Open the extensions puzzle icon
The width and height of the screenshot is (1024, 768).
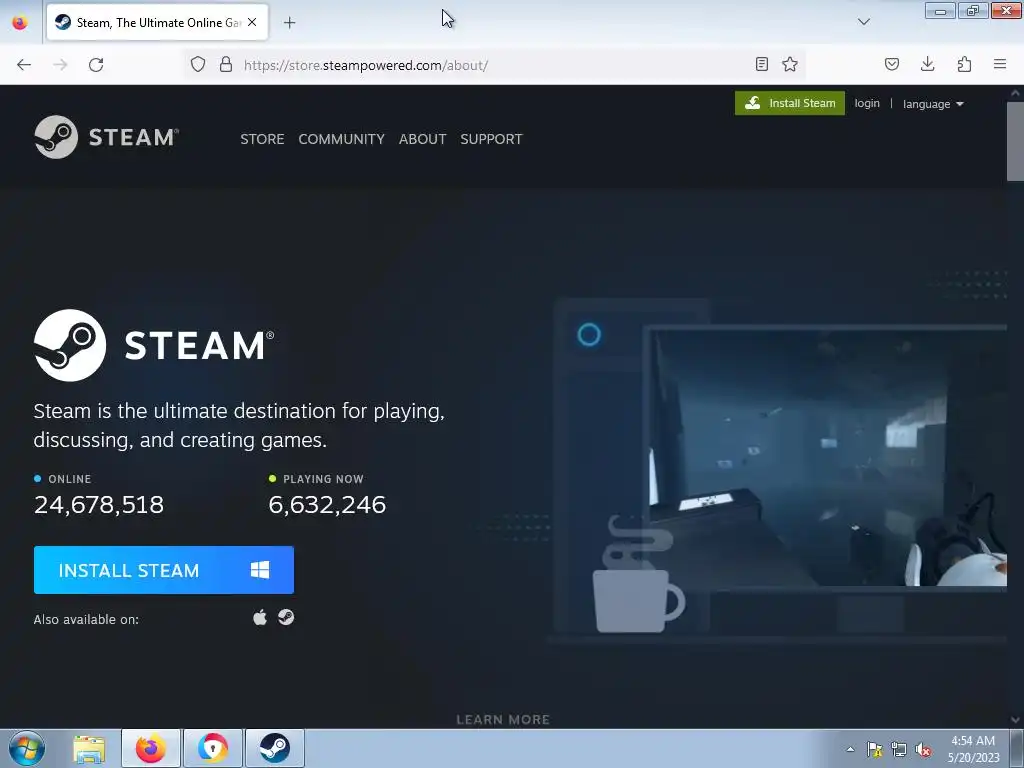pyautogui.click(x=964, y=64)
